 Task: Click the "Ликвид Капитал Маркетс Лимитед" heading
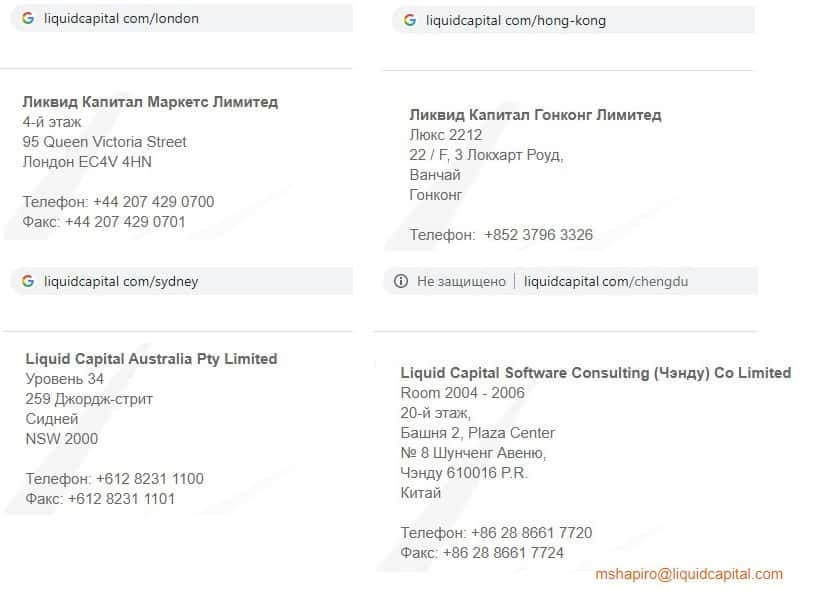[x=150, y=102]
